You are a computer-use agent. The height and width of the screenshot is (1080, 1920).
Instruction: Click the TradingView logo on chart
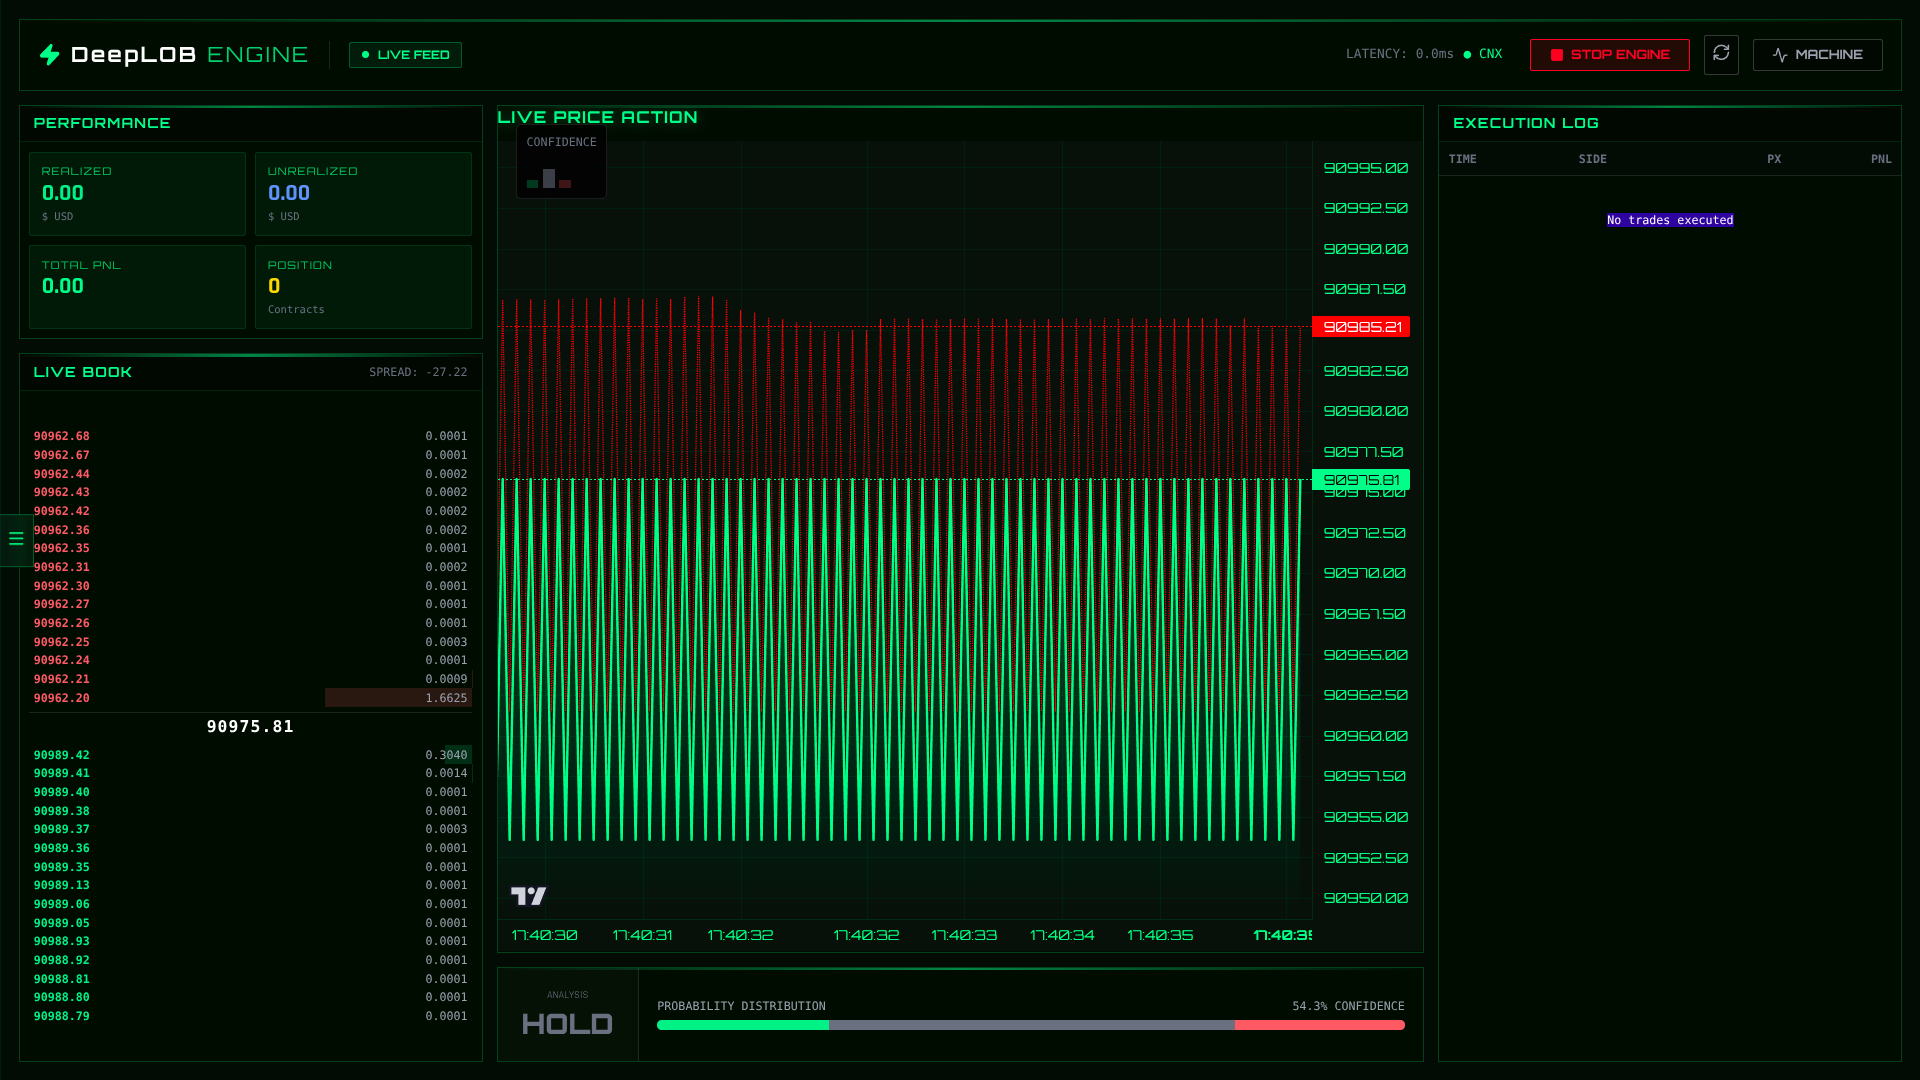click(x=528, y=896)
